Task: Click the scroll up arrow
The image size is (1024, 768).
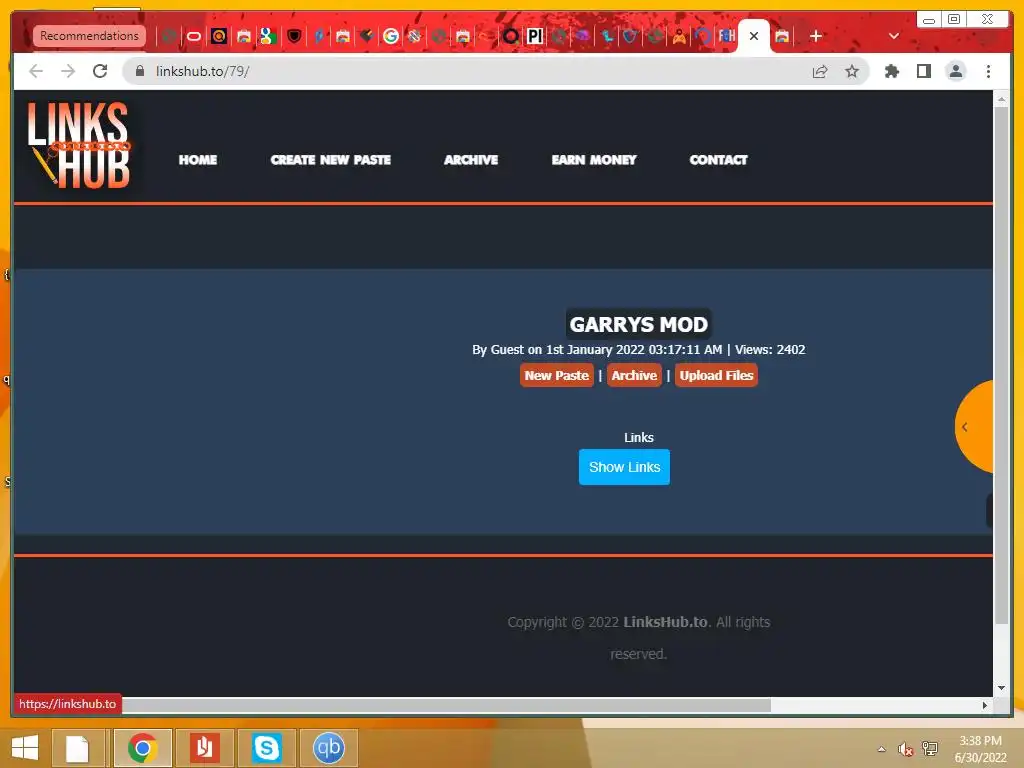Action: tap(1001, 100)
